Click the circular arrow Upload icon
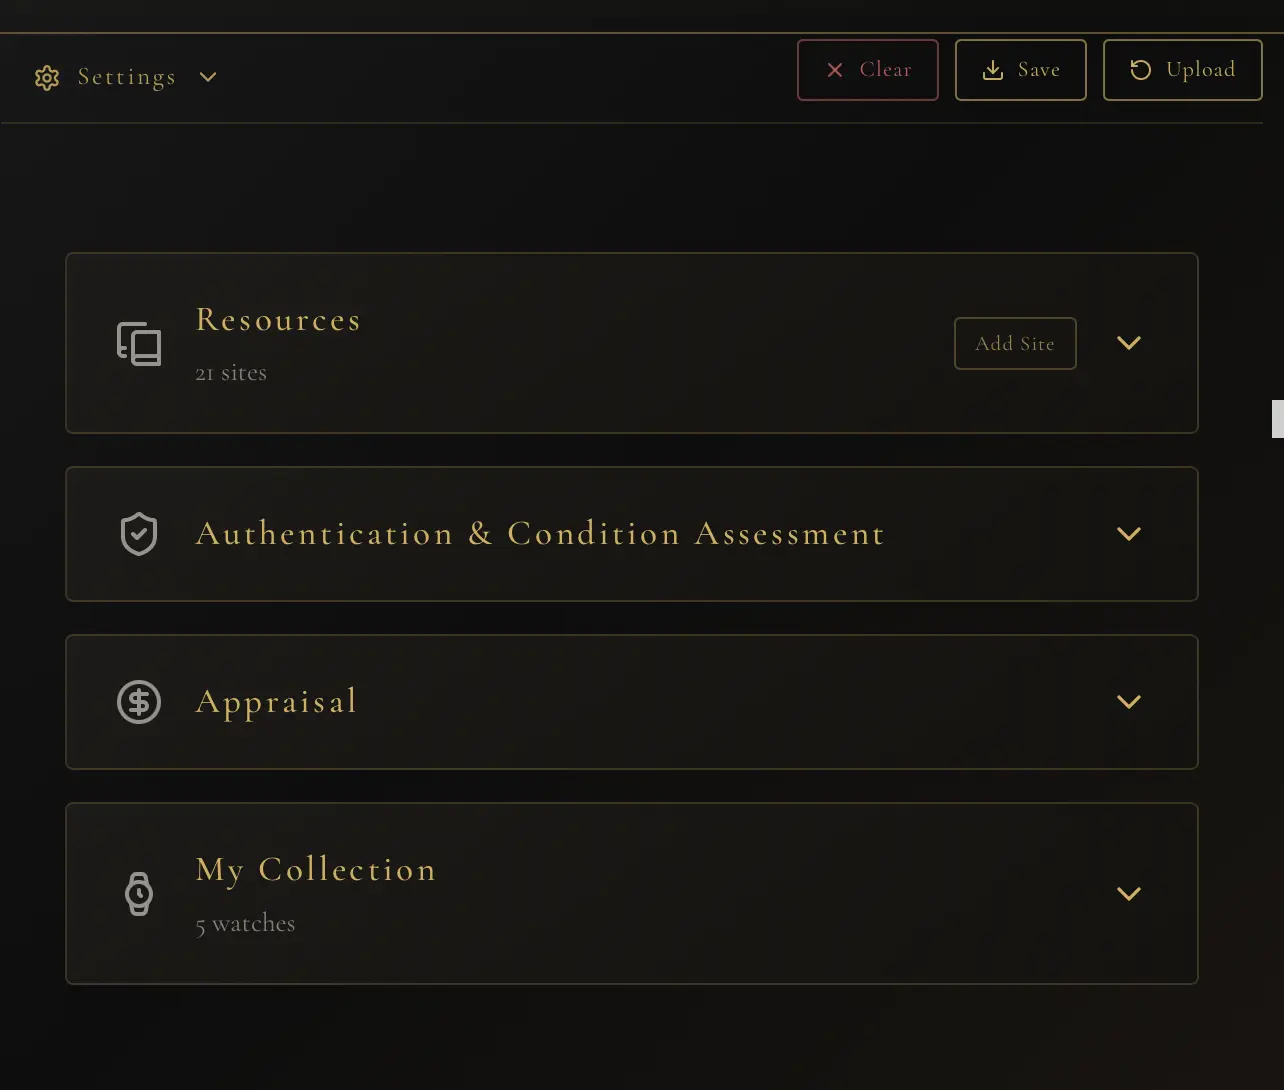Image resolution: width=1284 pixels, height=1090 pixels. 1141,70
